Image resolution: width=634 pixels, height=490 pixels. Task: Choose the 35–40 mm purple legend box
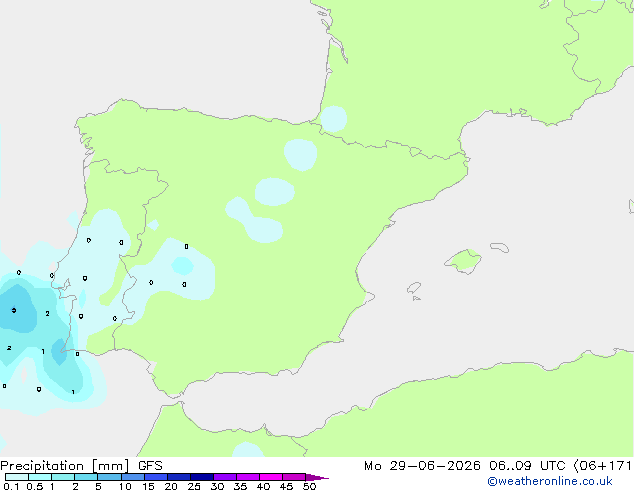(248, 477)
